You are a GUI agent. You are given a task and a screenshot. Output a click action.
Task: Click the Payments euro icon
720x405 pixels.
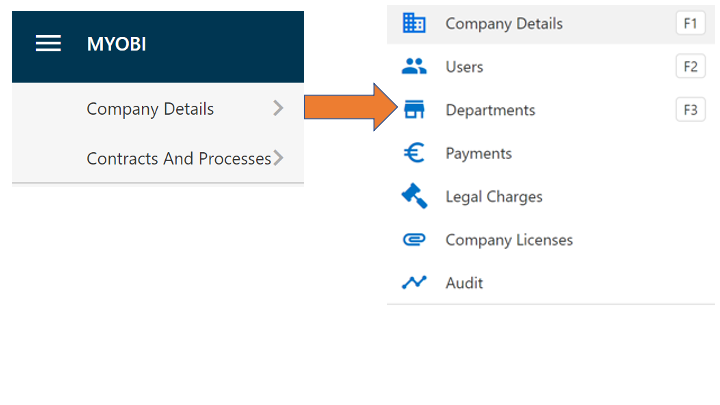point(414,153)
